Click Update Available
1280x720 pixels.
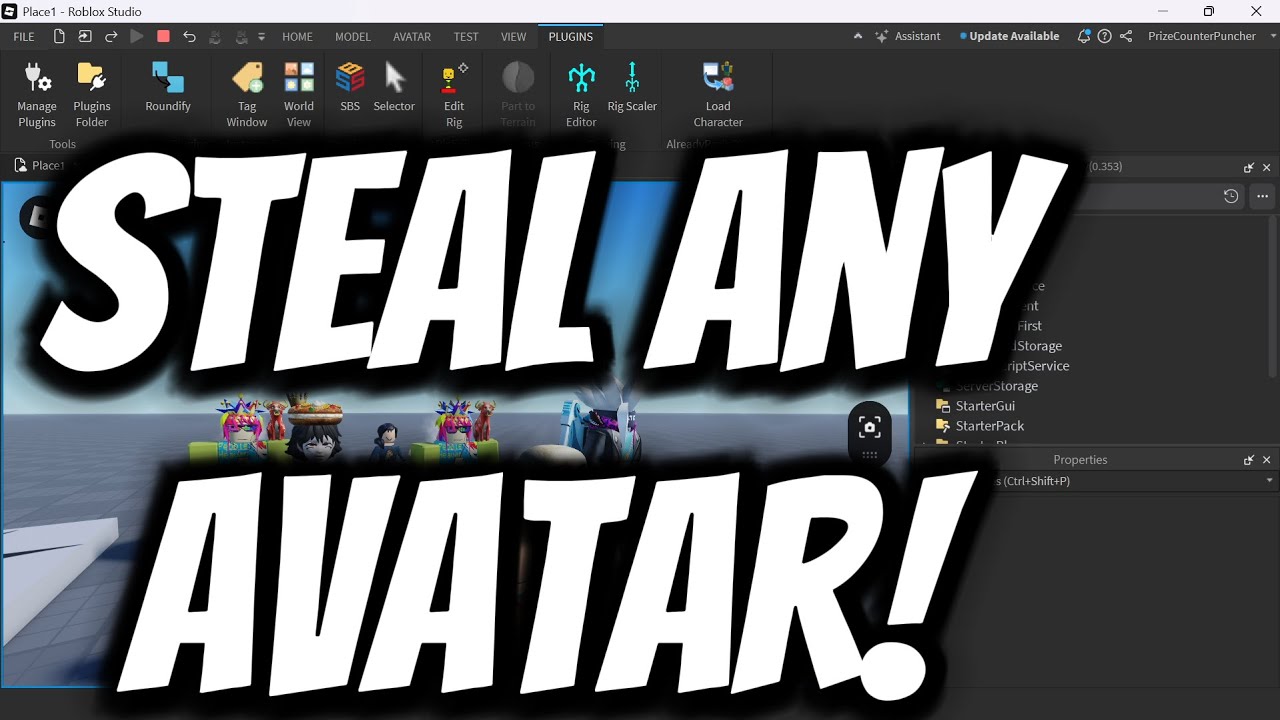(1009, 36)
